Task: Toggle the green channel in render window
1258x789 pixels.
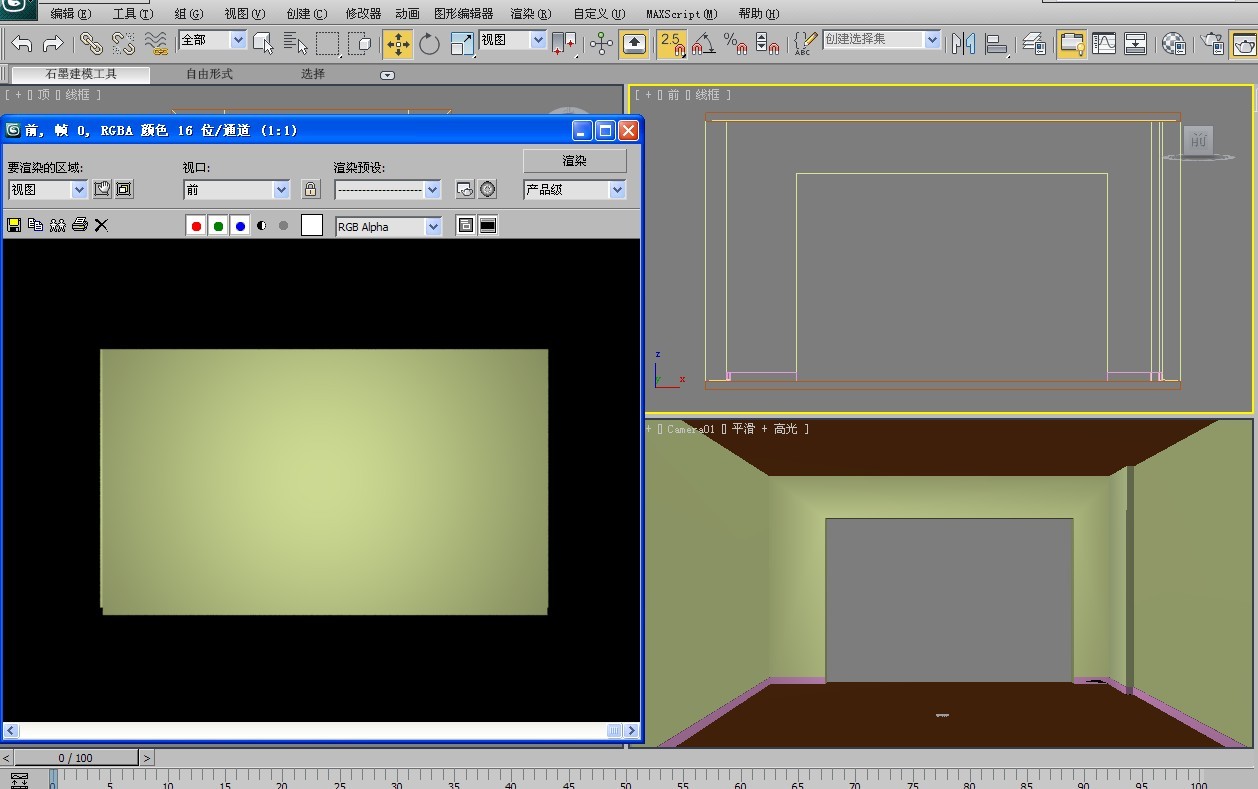Action: (x=218, y=226)
